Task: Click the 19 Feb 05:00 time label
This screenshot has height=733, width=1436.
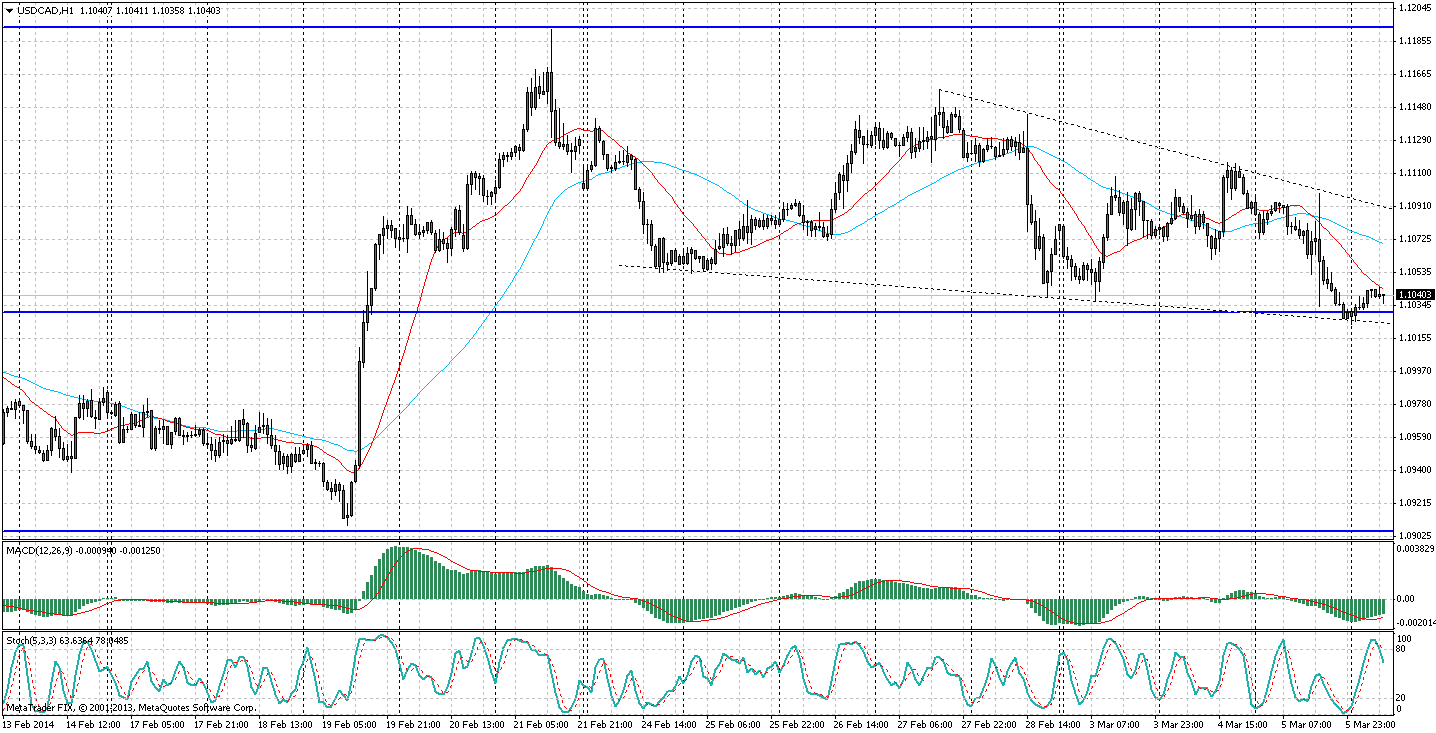Action: 350,723
